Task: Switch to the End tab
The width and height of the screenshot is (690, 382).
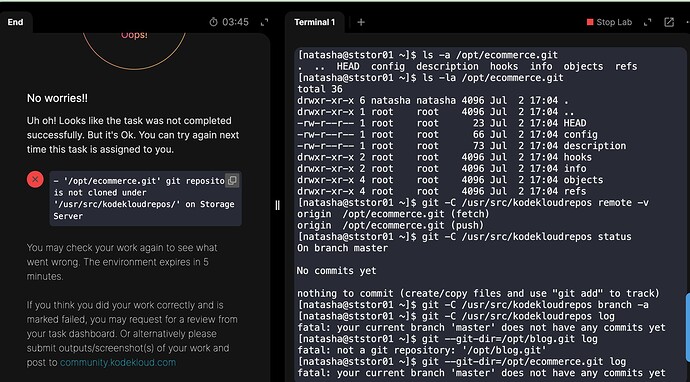Action: point(15,22)
